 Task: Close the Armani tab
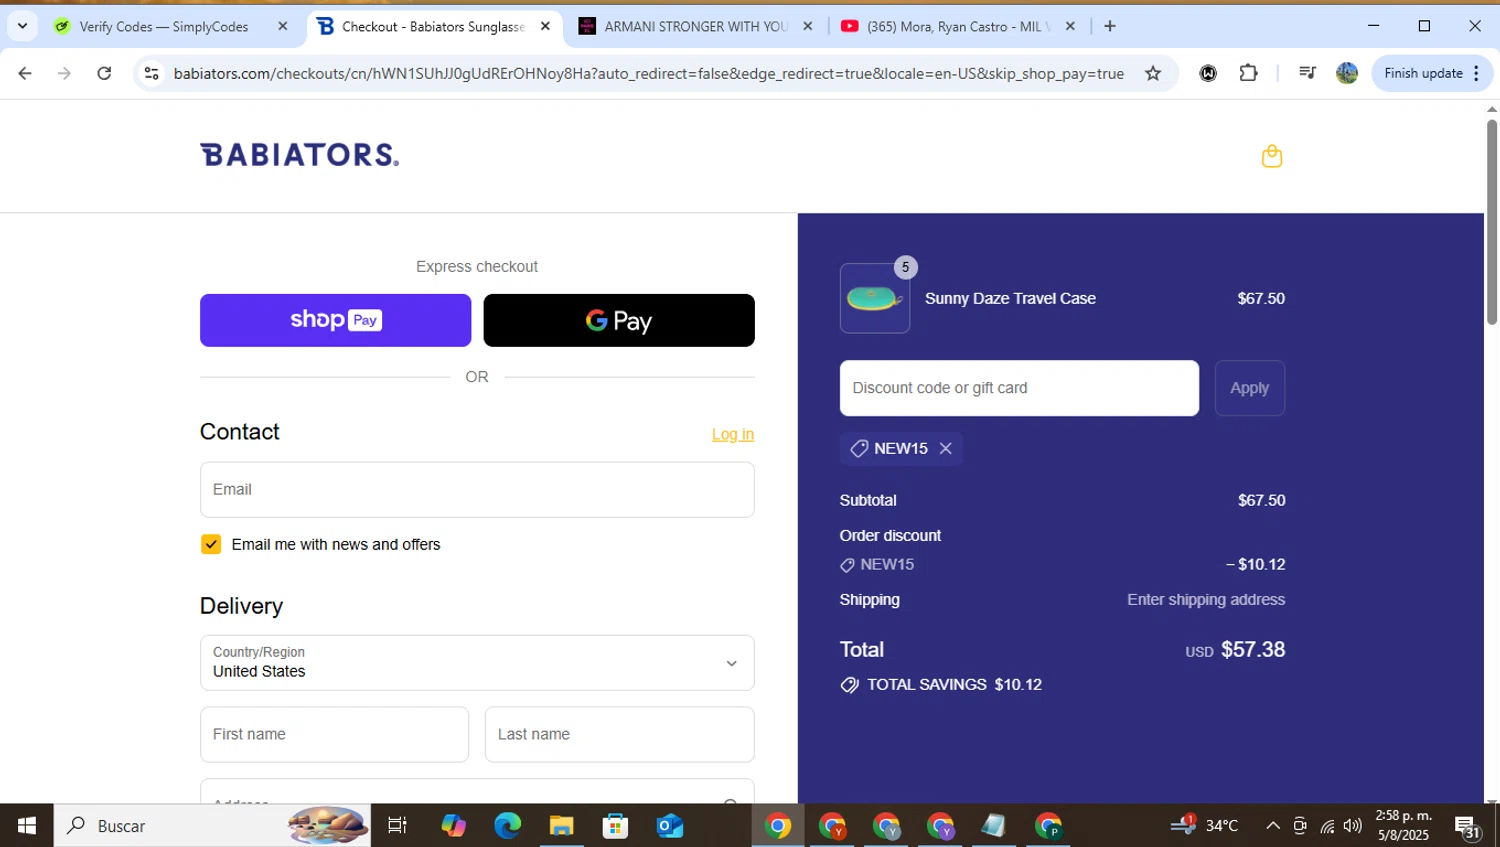pyautogui.click(x=808, y=27)
